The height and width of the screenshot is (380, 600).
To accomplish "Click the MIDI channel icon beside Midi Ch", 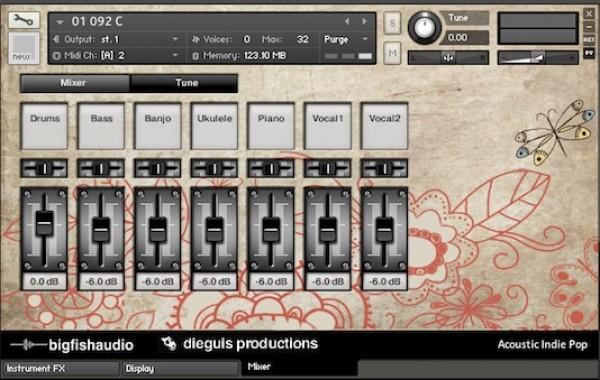I will 57,55.
